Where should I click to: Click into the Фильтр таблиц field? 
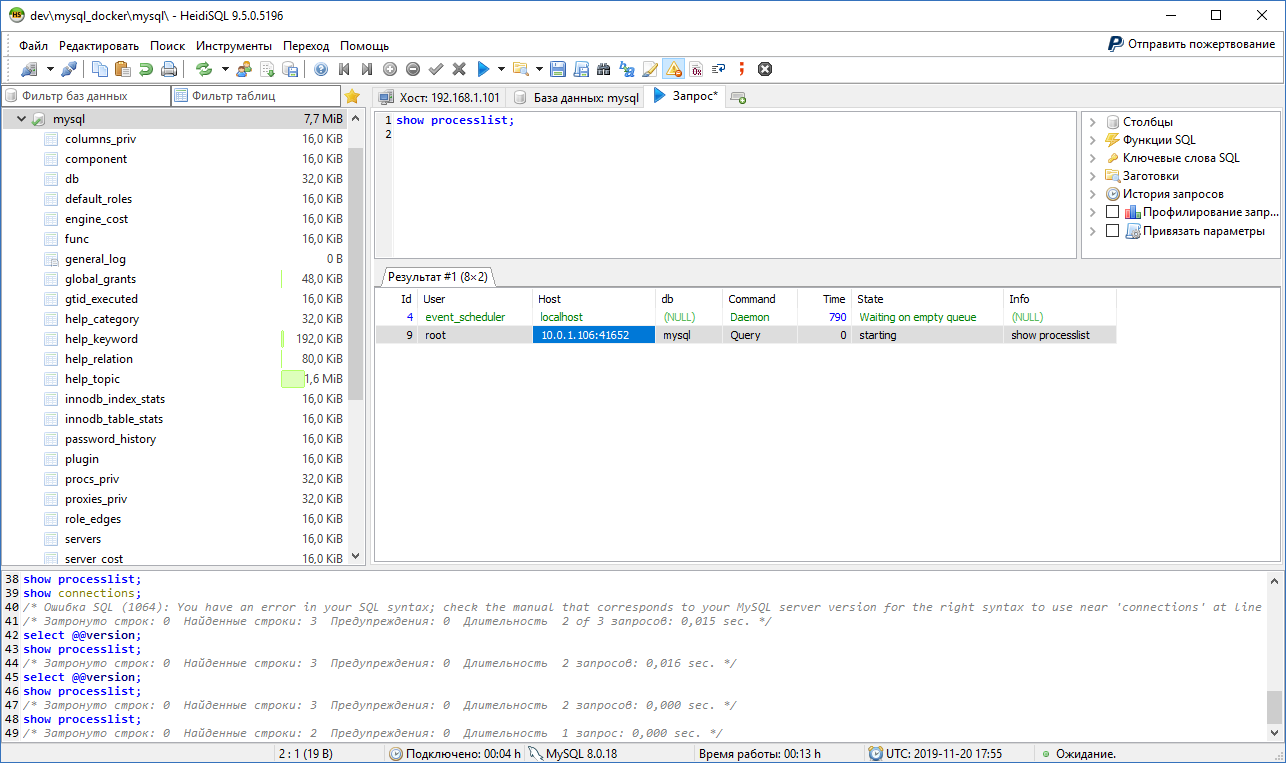pyautogui.click(x=255, y=96)
